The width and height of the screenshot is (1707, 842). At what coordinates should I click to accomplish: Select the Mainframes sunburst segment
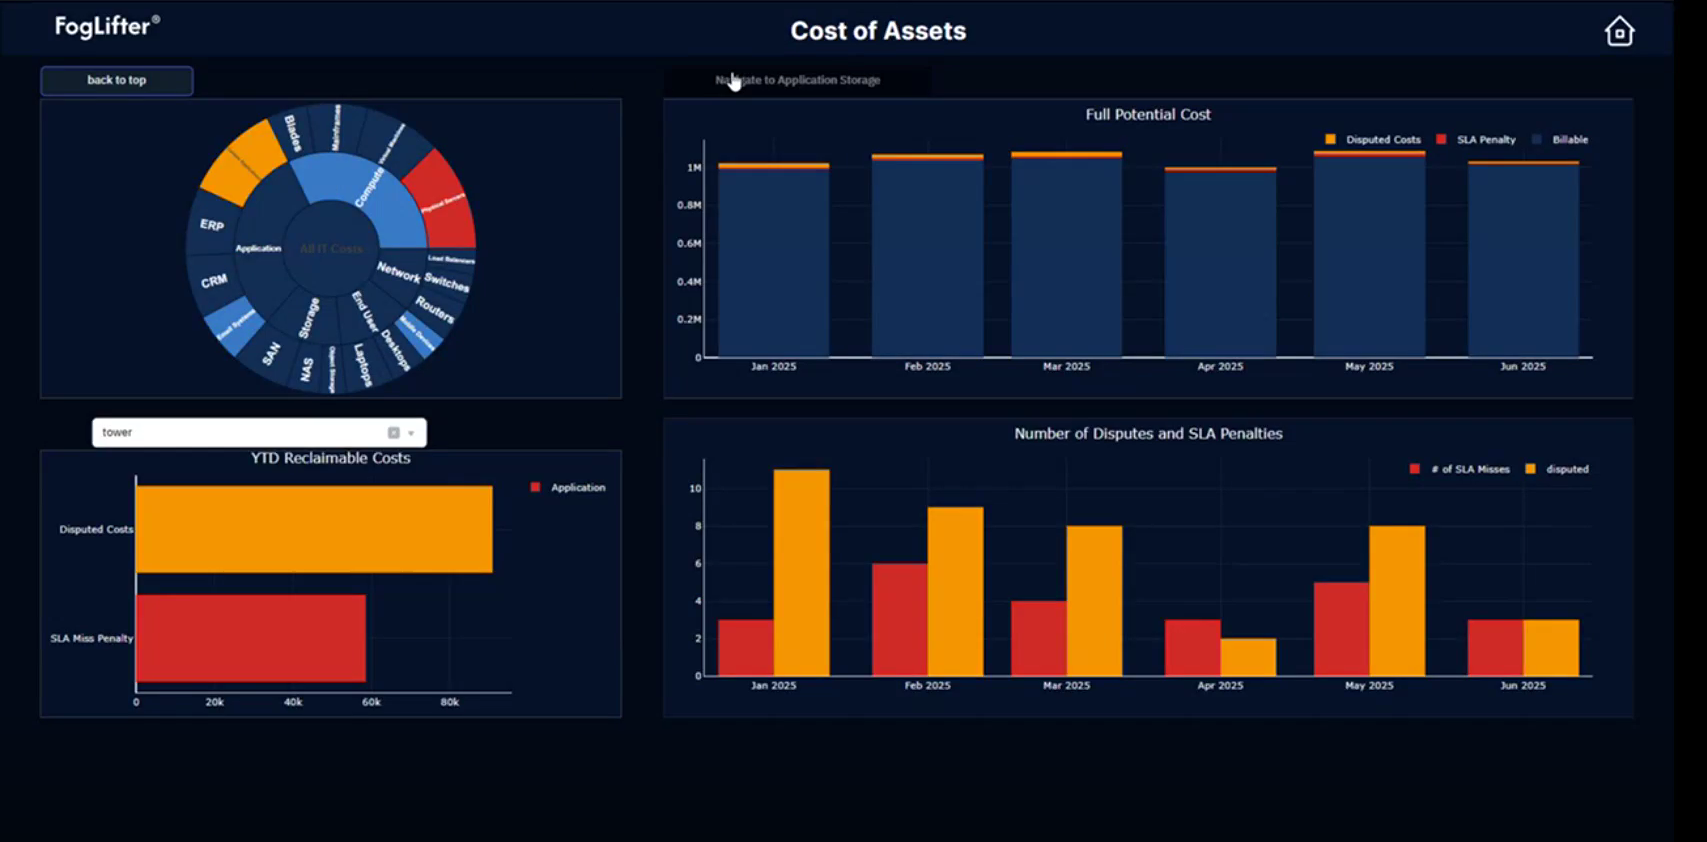[x=336, y=127]
